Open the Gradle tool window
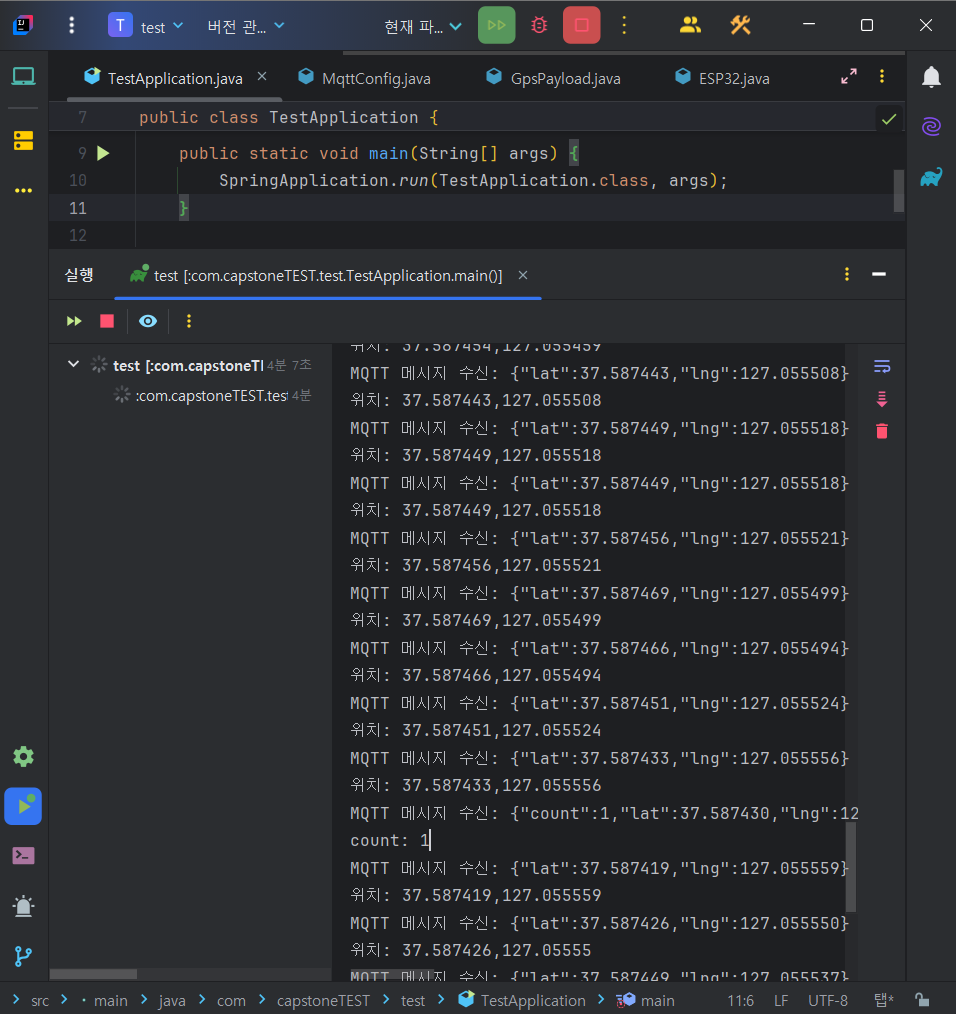 coord(931,177)
